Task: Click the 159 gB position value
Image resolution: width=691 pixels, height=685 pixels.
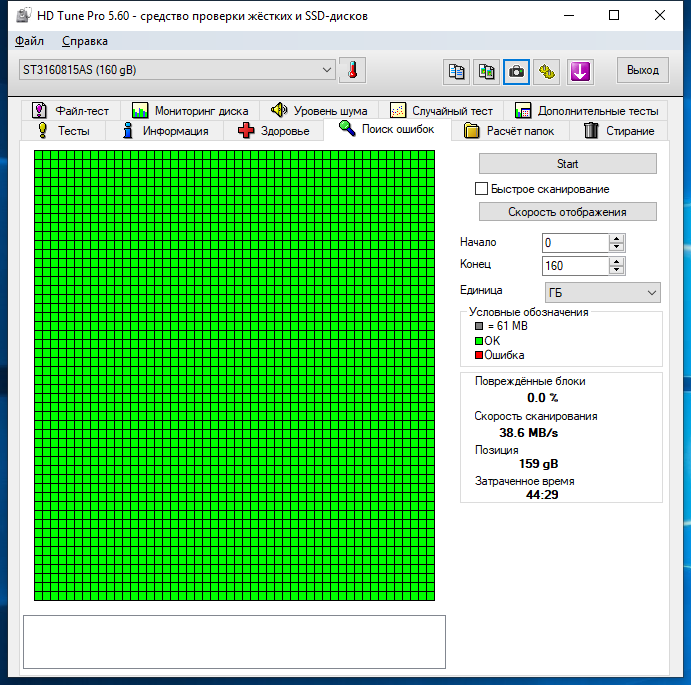Action: pos(539,464)
